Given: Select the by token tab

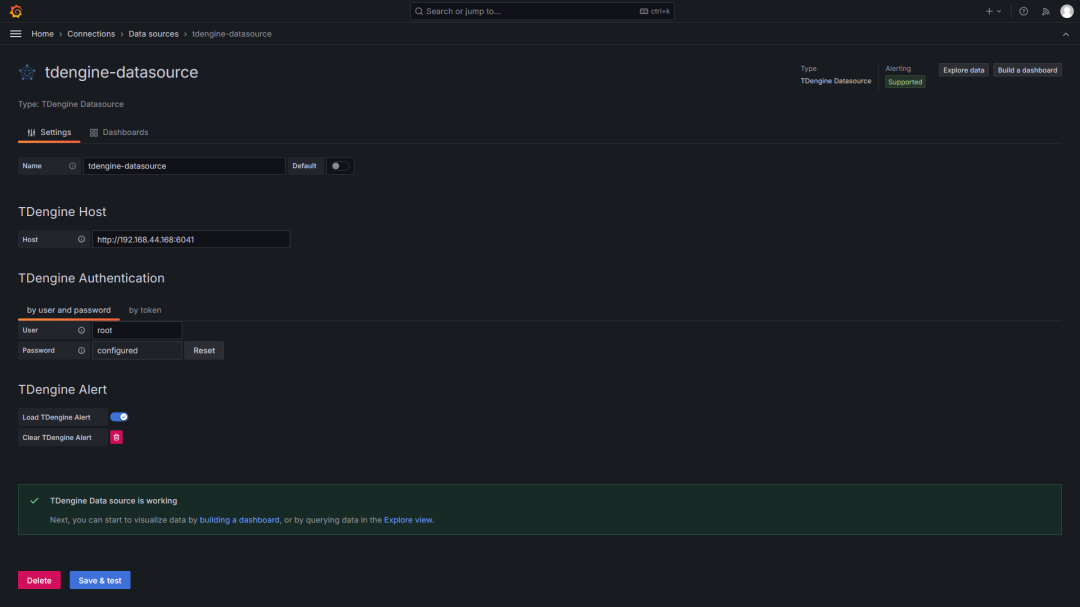Looking at the screenshot, I should coord(145,310).
